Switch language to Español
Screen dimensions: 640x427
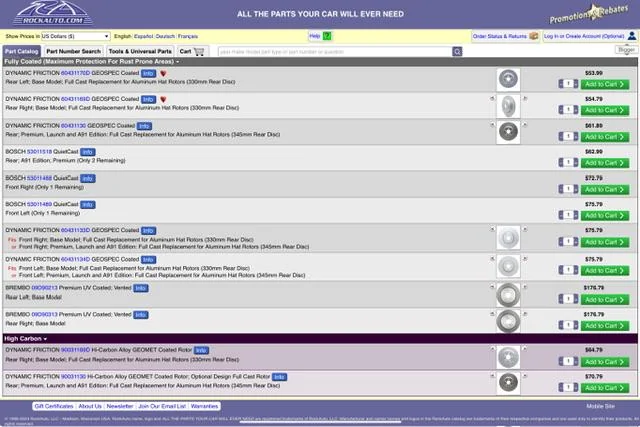(x=144, y=36)
